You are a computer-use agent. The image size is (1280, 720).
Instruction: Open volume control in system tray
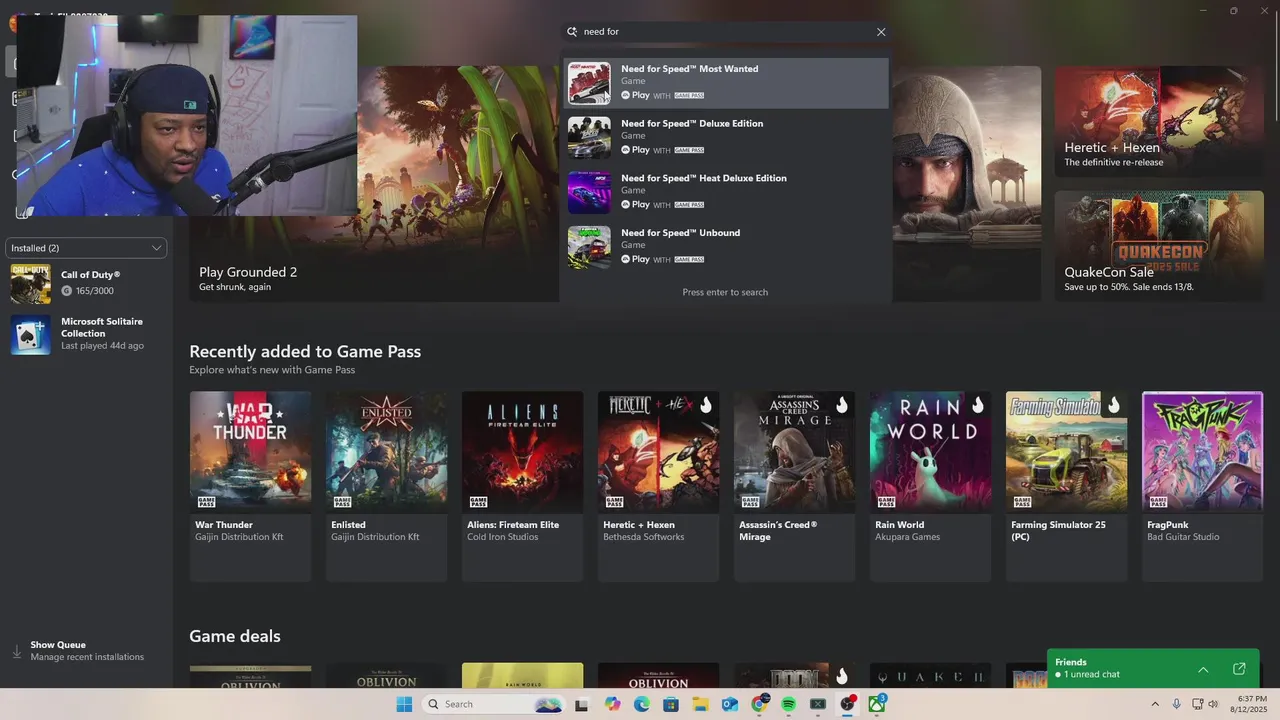(x=1213, y=704)
